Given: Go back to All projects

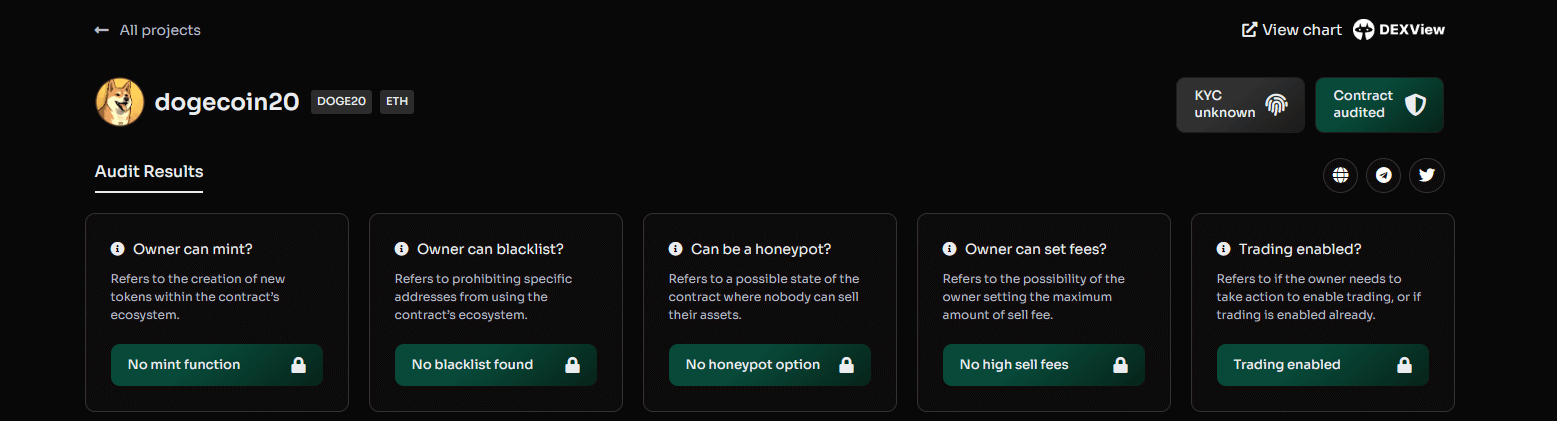Looking at the screenshot, I should (x=148, y=30).
